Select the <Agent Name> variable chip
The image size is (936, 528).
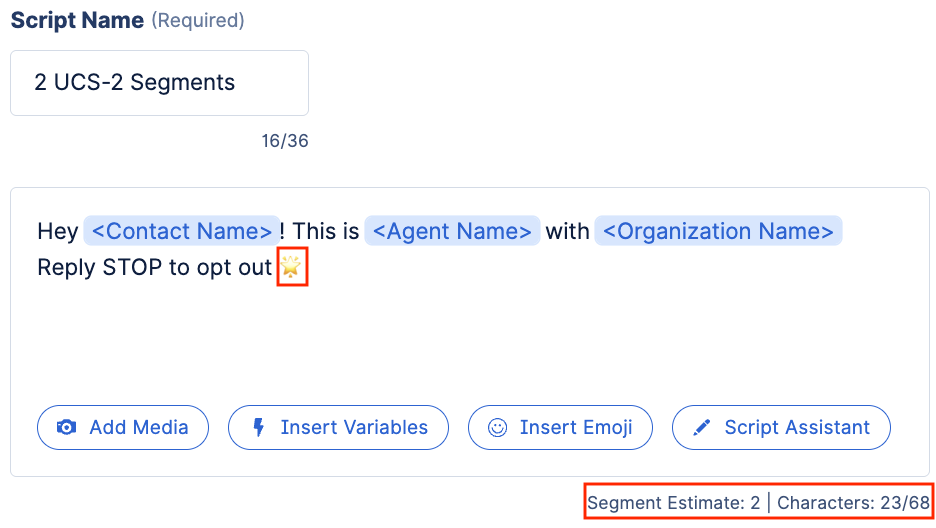pyautogui.click(x=452, y=231)
